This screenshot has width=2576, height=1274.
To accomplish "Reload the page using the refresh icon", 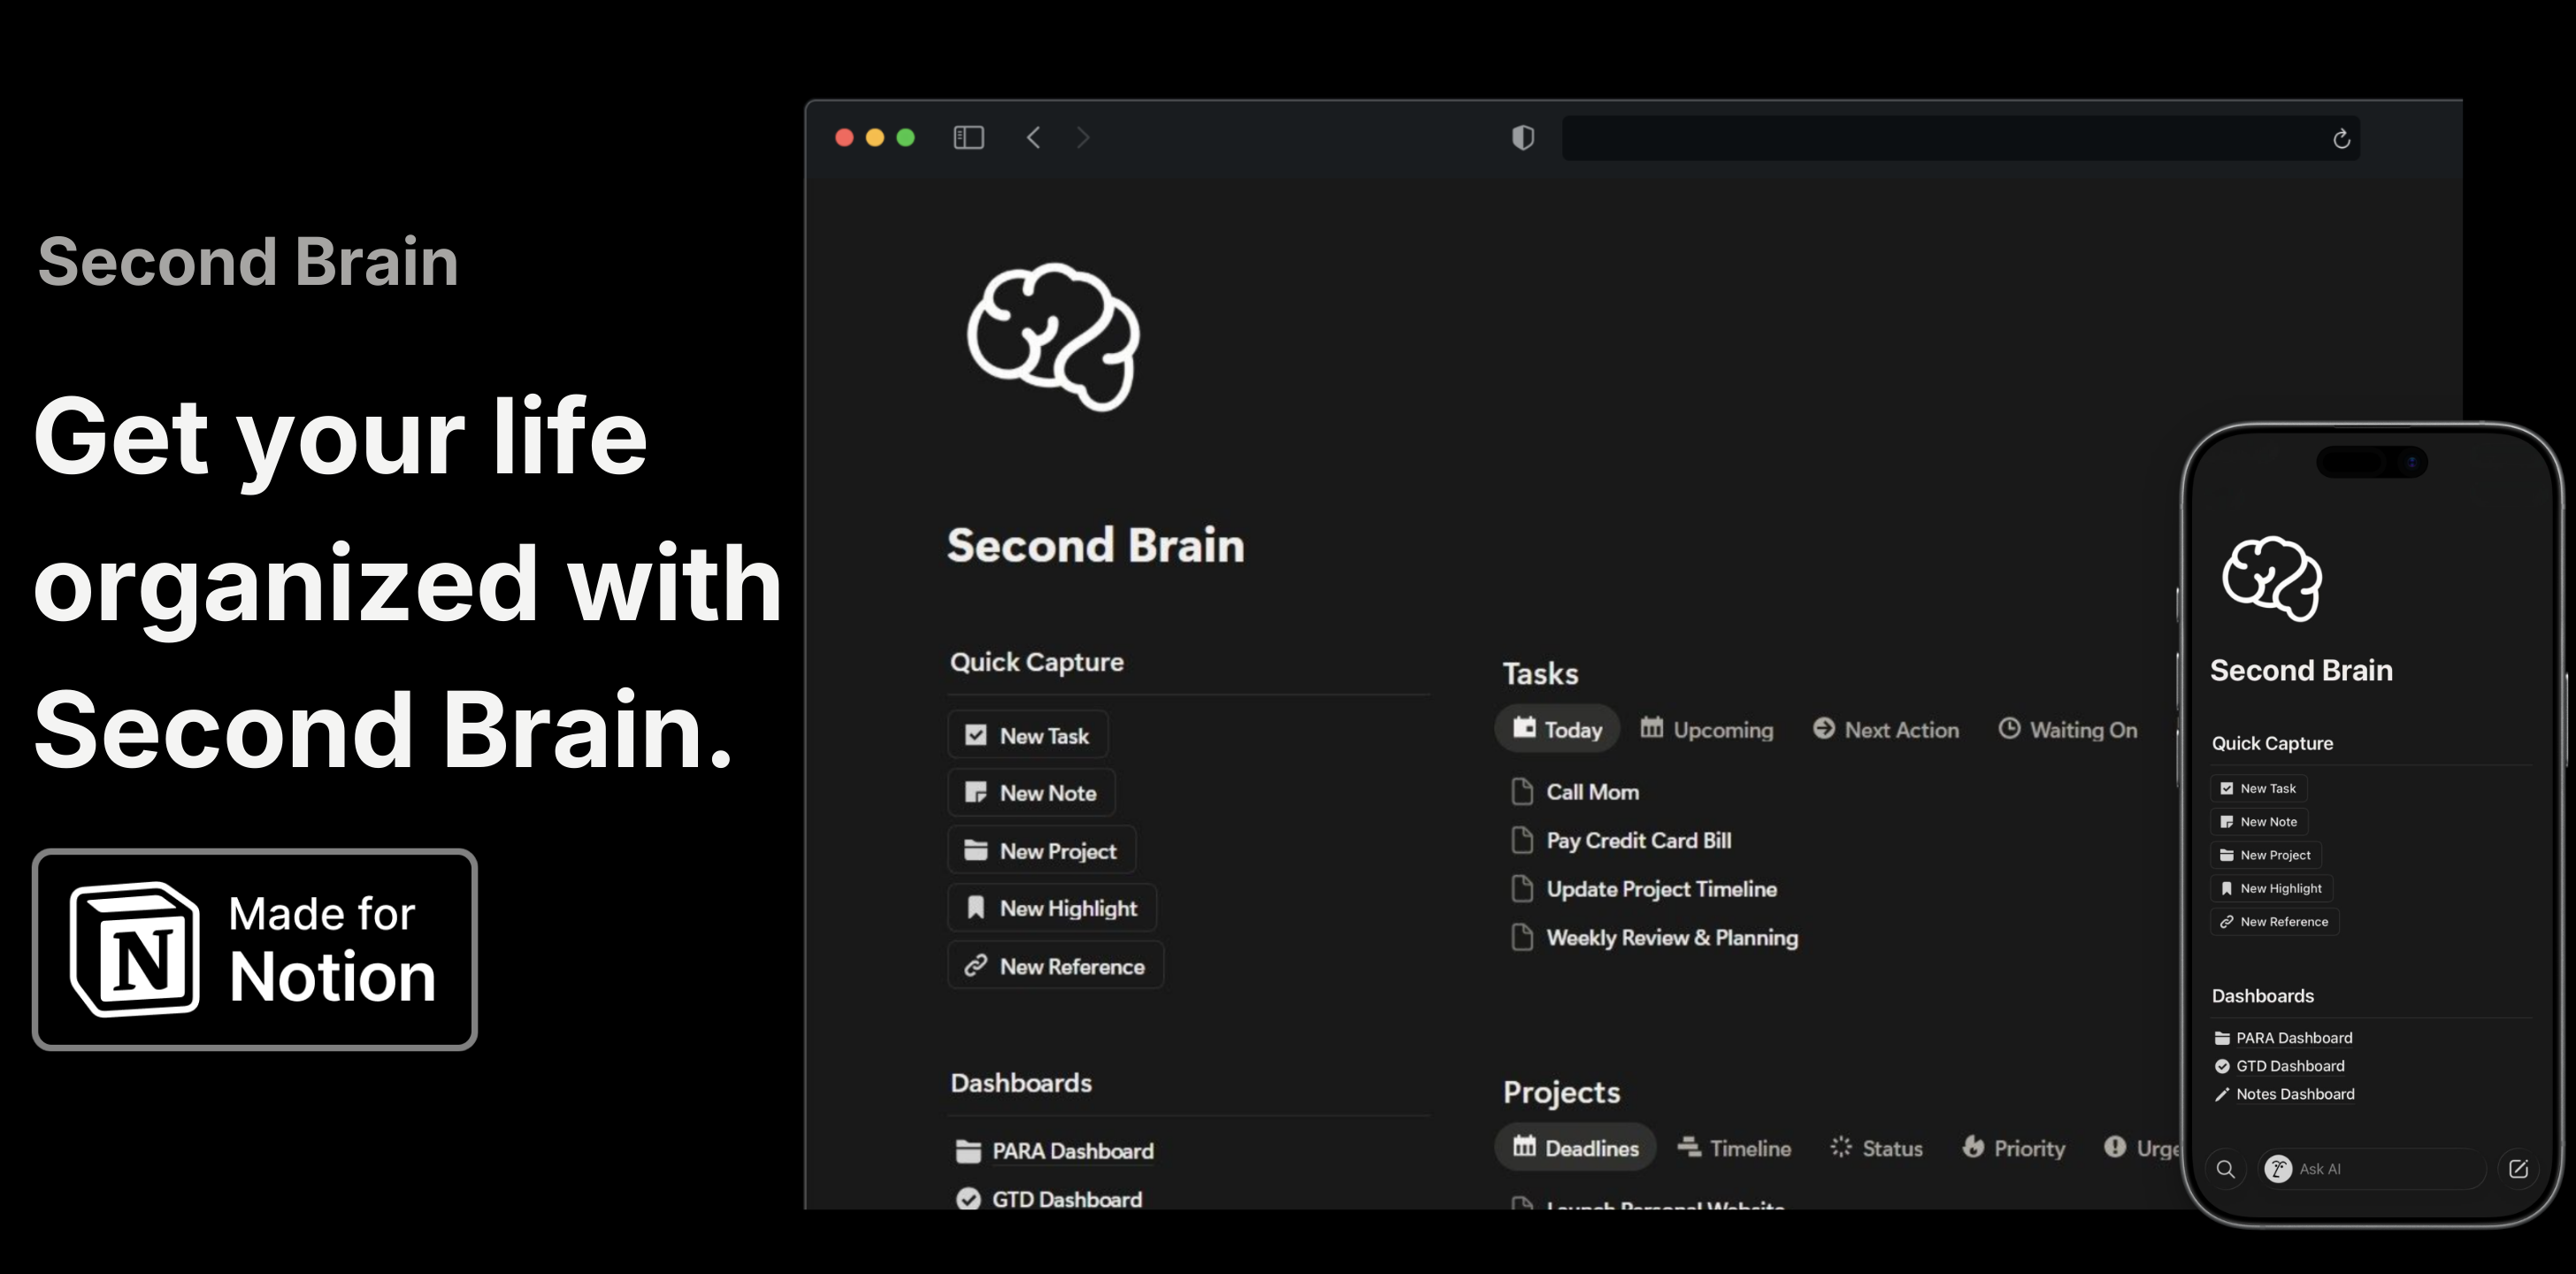I will (2342, 138).
